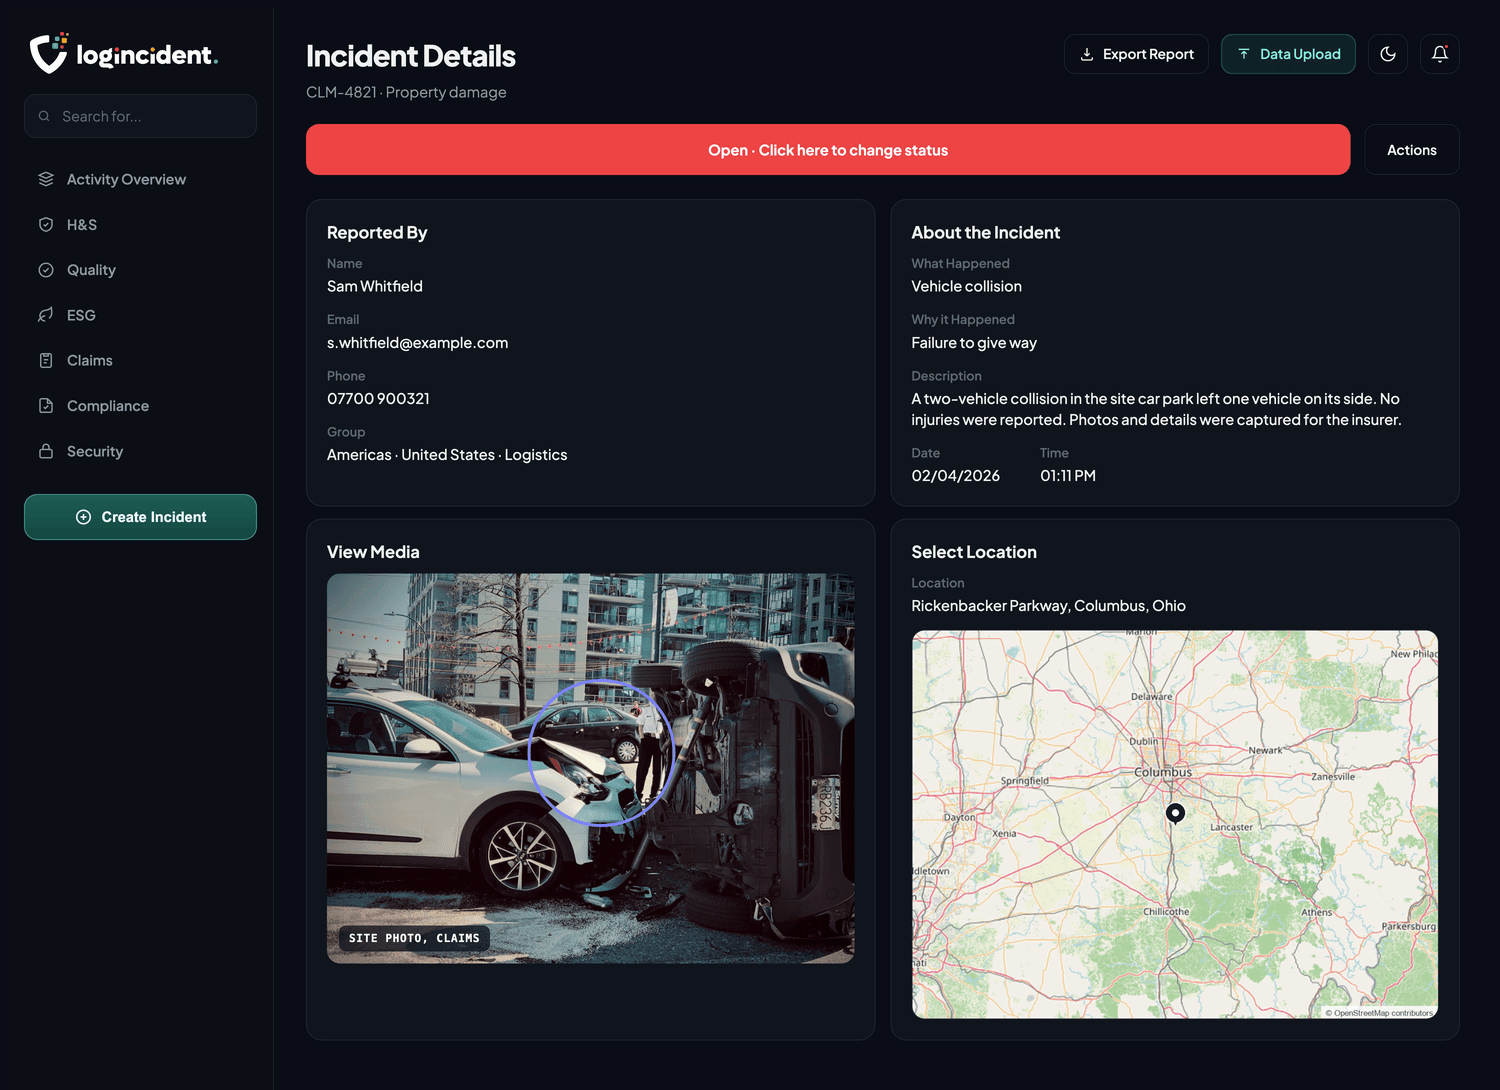Click the CLM-4821 · Property damage subtitle

[x=406, y=92]
